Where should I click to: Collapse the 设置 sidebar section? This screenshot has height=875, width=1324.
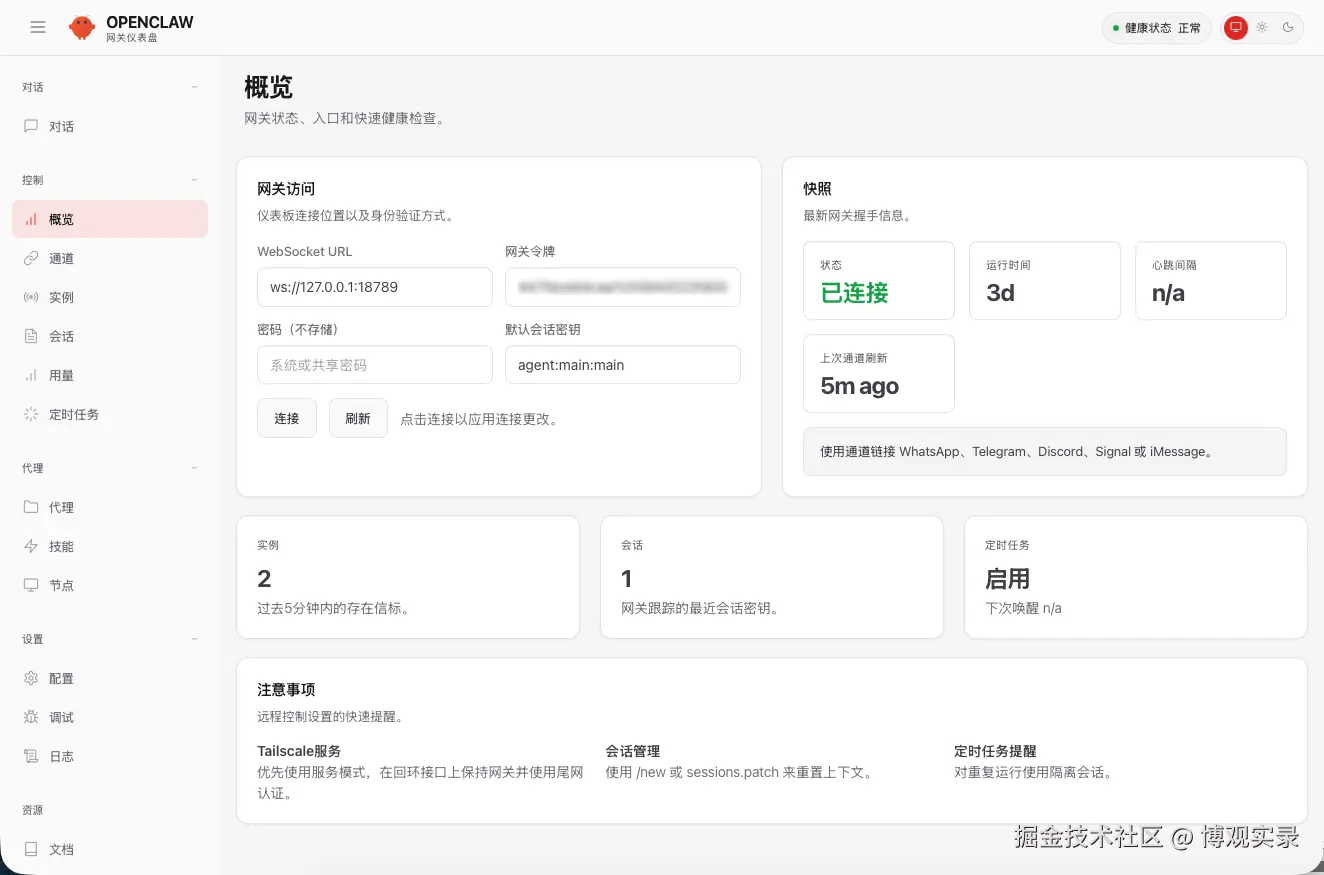point(194,639)
